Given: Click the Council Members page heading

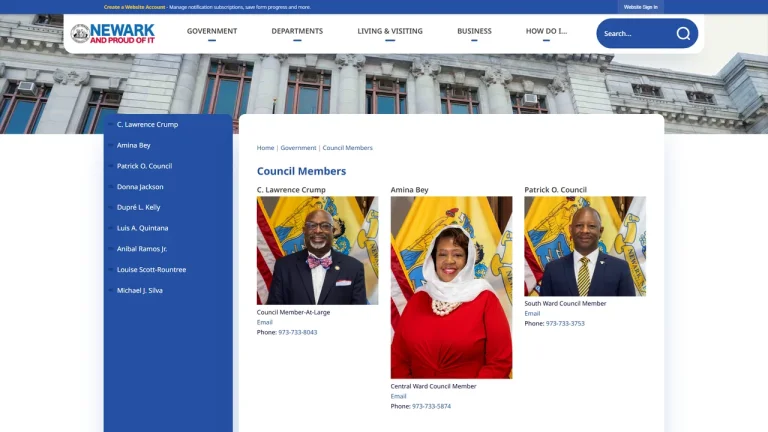Looking at the screenshot, I should coord(301,171).
